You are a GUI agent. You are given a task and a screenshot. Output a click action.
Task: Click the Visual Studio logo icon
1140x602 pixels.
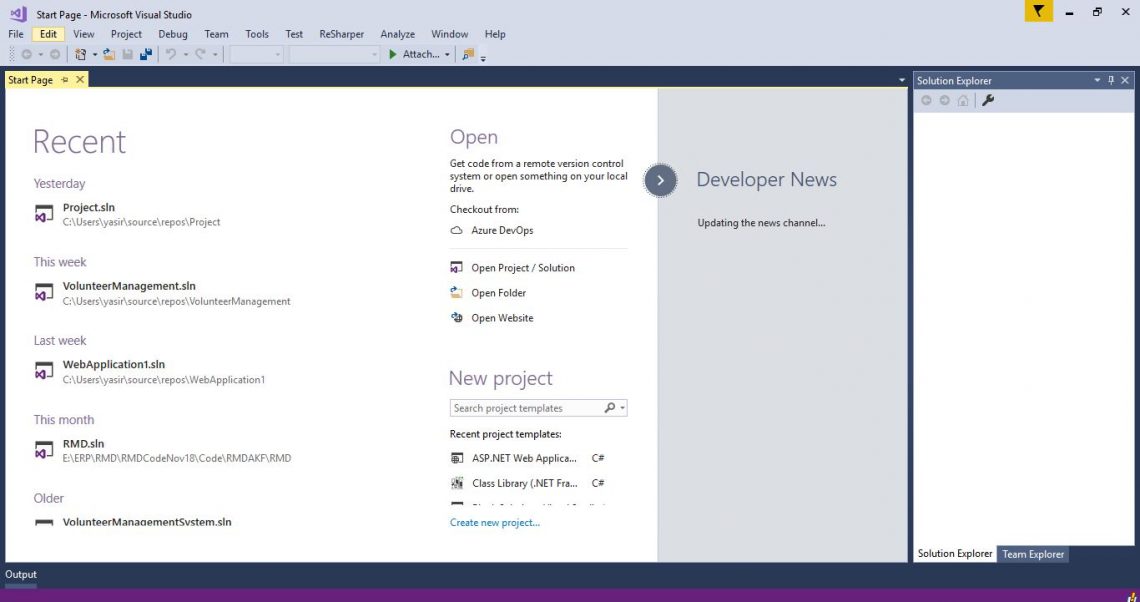(x=18, y=14)
